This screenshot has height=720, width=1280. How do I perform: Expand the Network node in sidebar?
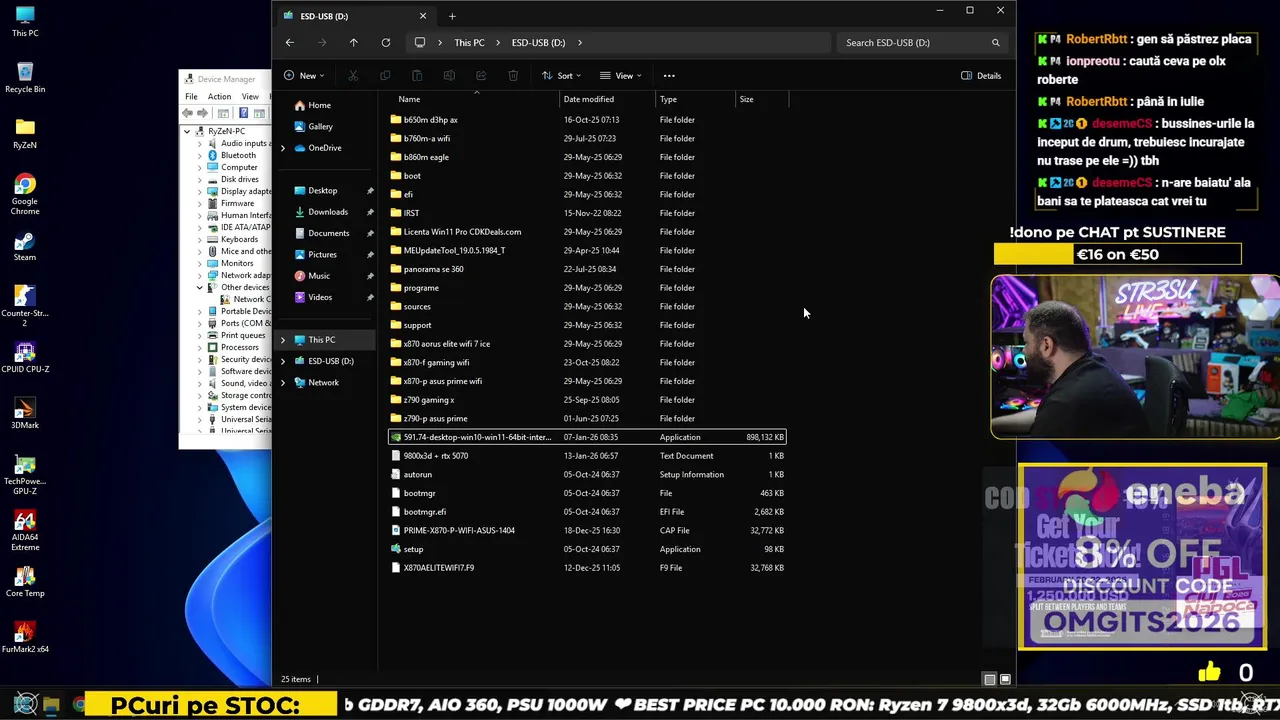pos(283,383)
